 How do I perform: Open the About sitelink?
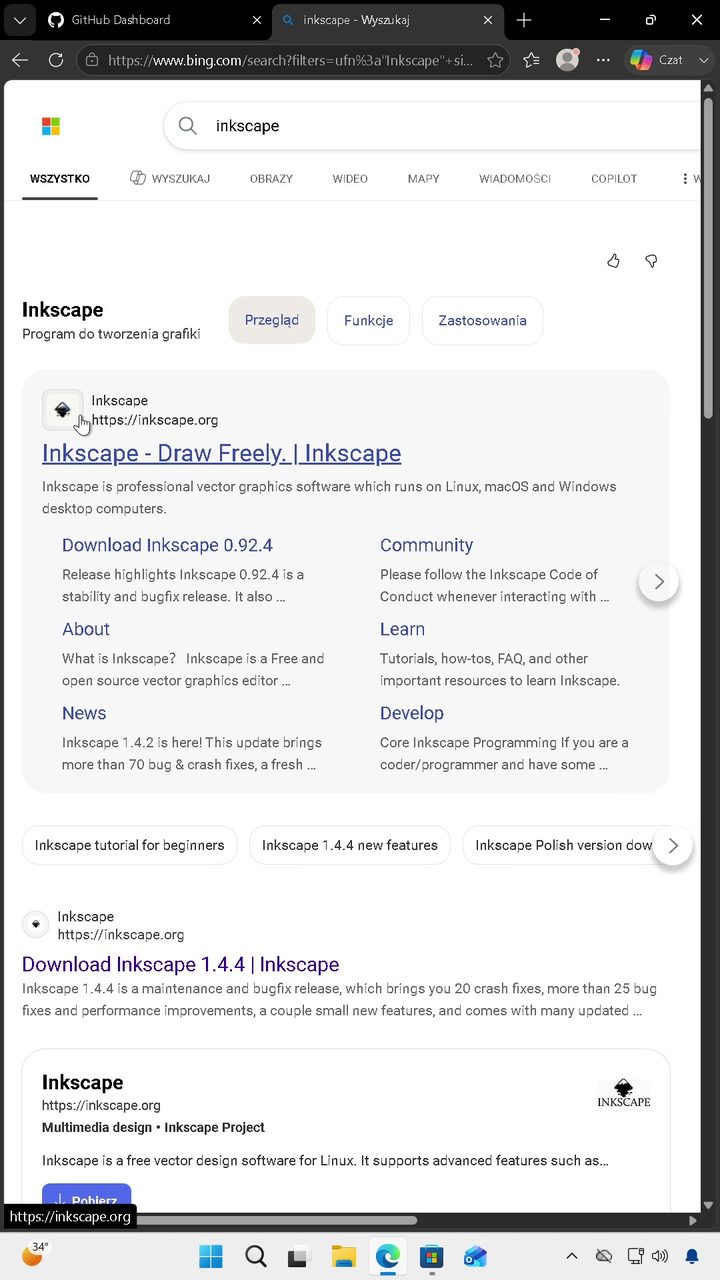click(x=86, y=629)
